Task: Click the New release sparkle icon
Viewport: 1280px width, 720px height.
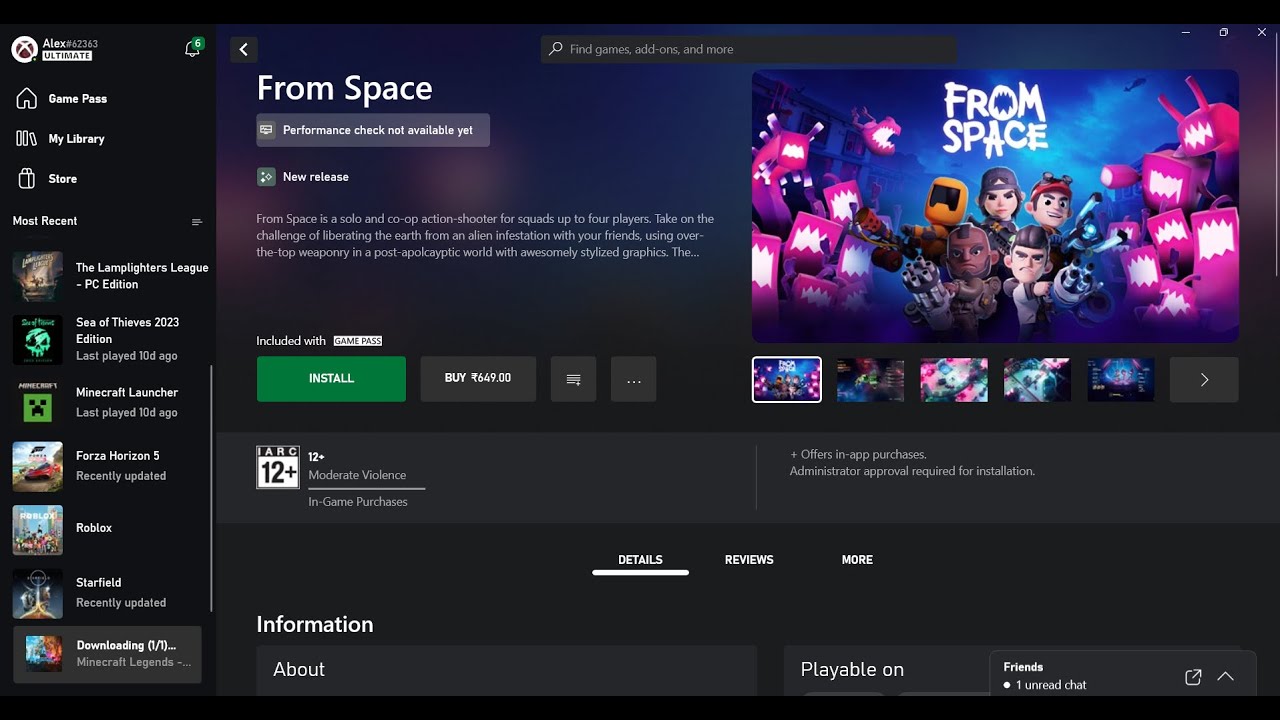Action: click(266, 177)
